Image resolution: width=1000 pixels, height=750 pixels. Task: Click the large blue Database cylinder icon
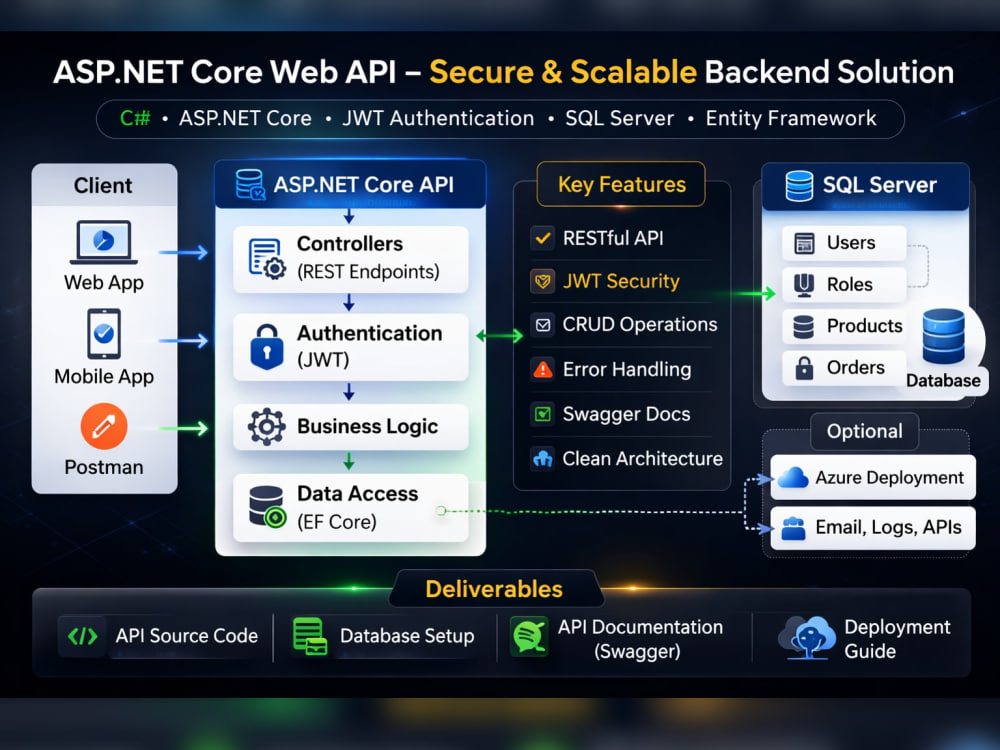(x=944, y=337)
